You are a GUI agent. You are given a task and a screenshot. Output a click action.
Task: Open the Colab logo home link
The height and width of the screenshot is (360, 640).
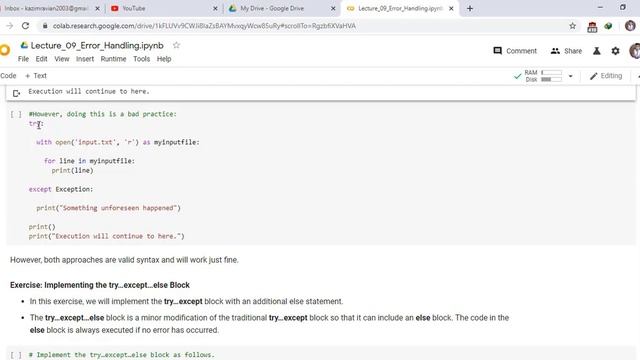[x=5, y=51]
